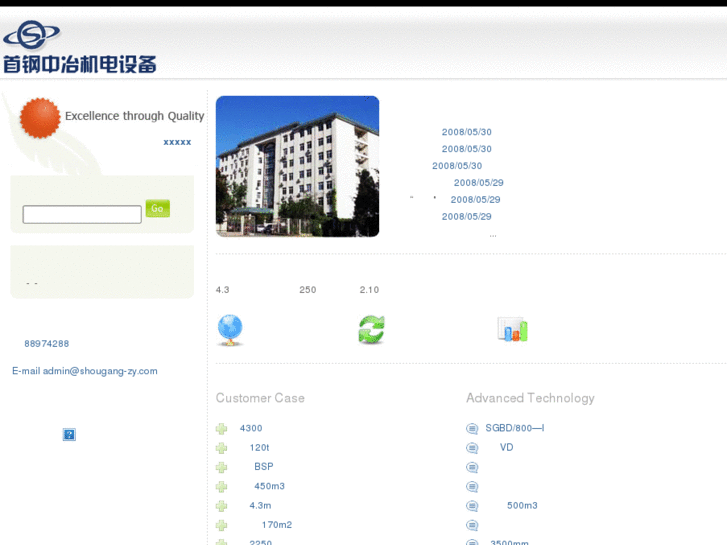Click the plus icon beside 170m2

pyautogui.click(x=222, y=525)
